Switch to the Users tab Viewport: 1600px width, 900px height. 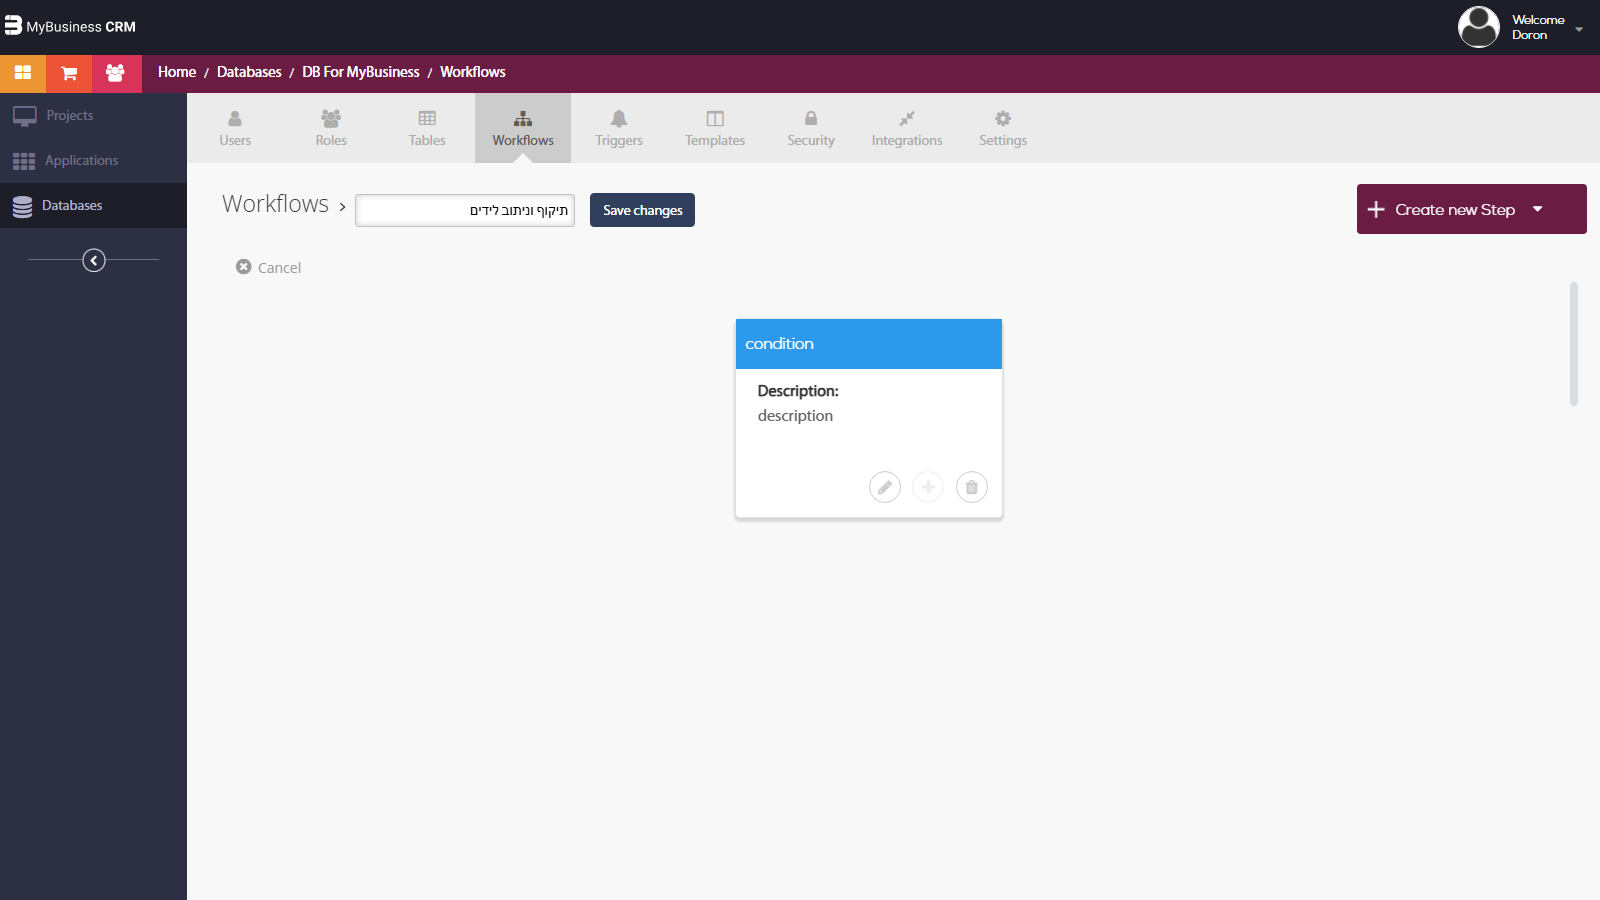(x=235, y=128)
